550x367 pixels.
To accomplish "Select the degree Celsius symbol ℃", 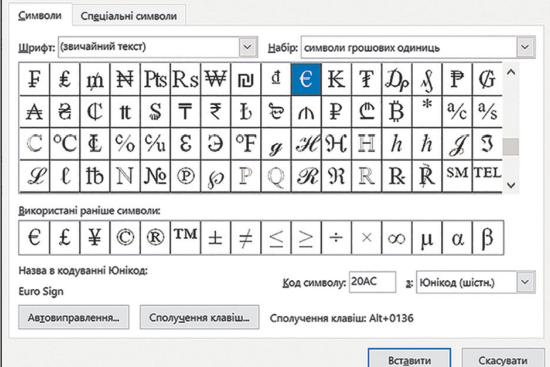I will (x=65, y=144).
